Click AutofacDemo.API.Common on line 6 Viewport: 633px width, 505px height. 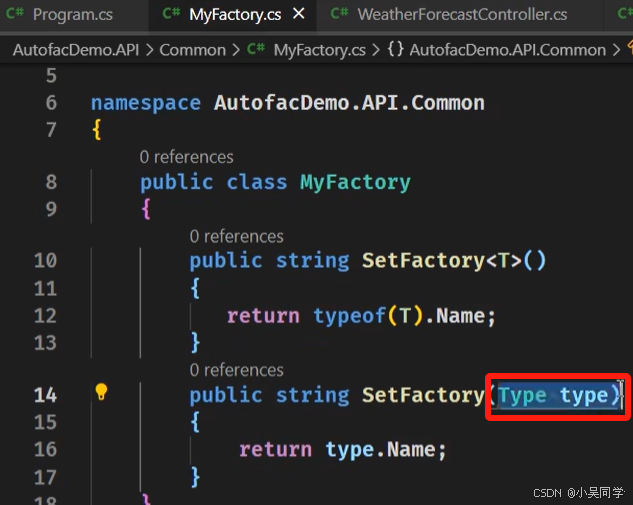click(x=349, y=103)
